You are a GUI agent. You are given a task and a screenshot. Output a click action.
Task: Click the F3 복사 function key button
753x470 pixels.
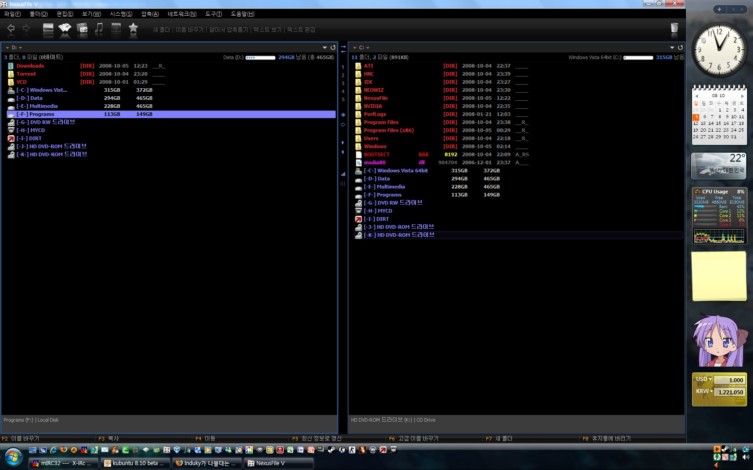pyautogui.click(x=109, y=438)
